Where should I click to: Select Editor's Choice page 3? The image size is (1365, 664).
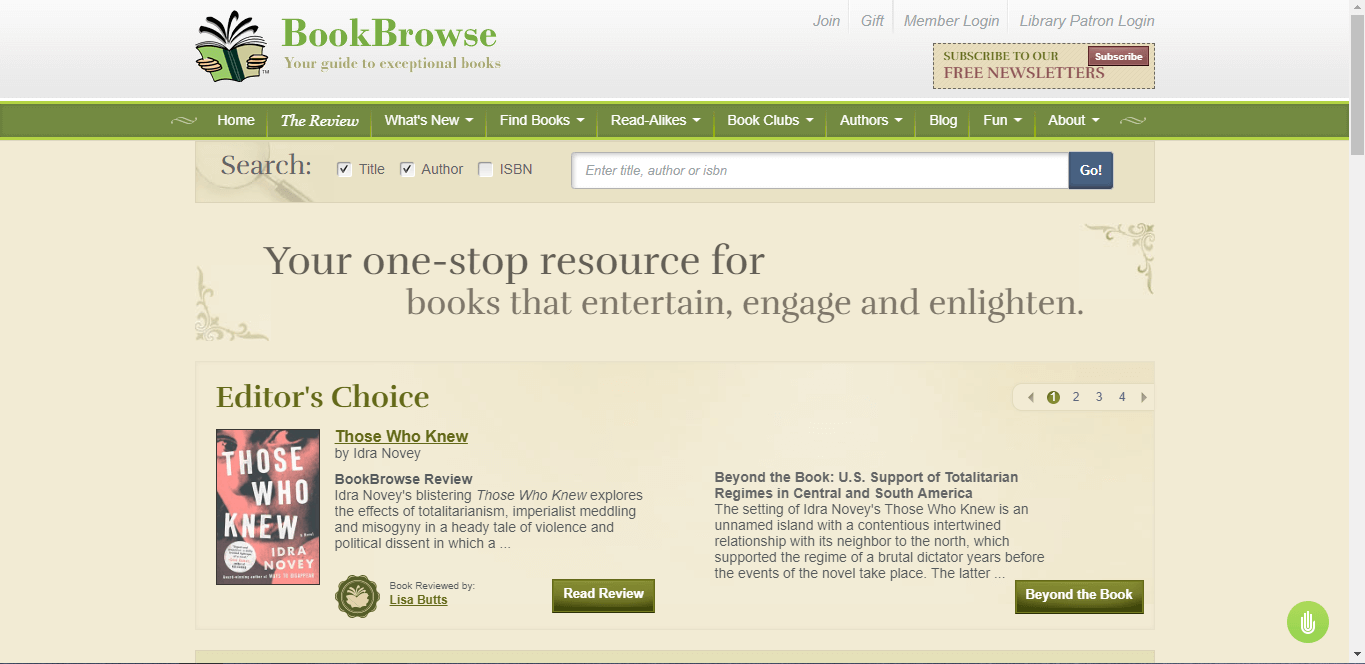pyautogui.click(x=1099, y=397)
